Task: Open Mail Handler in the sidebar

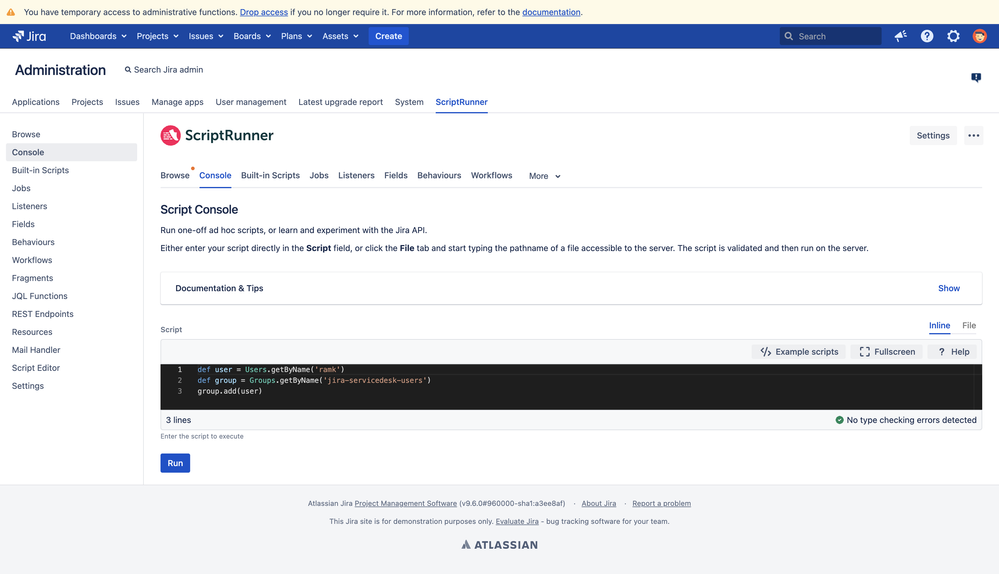Action: (x=71, y=350)
